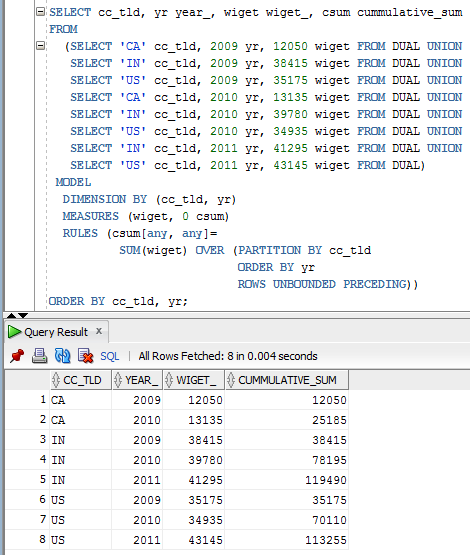The width and height of the screenshot is (470, 555).
Task: Click the splitter down arrow
Action: pyautogui.click(x=23, y=315)
